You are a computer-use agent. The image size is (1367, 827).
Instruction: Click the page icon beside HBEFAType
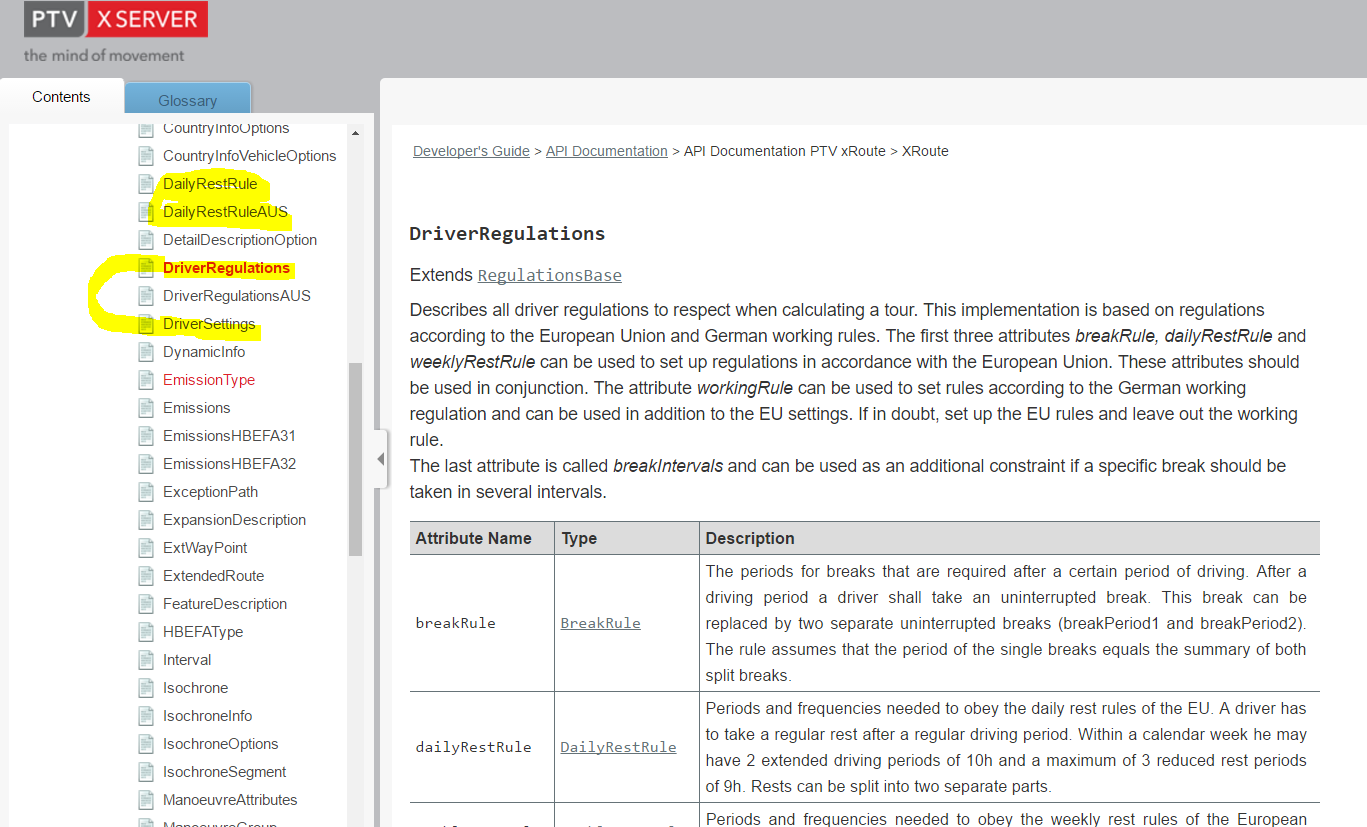click(x=146, y=632)
